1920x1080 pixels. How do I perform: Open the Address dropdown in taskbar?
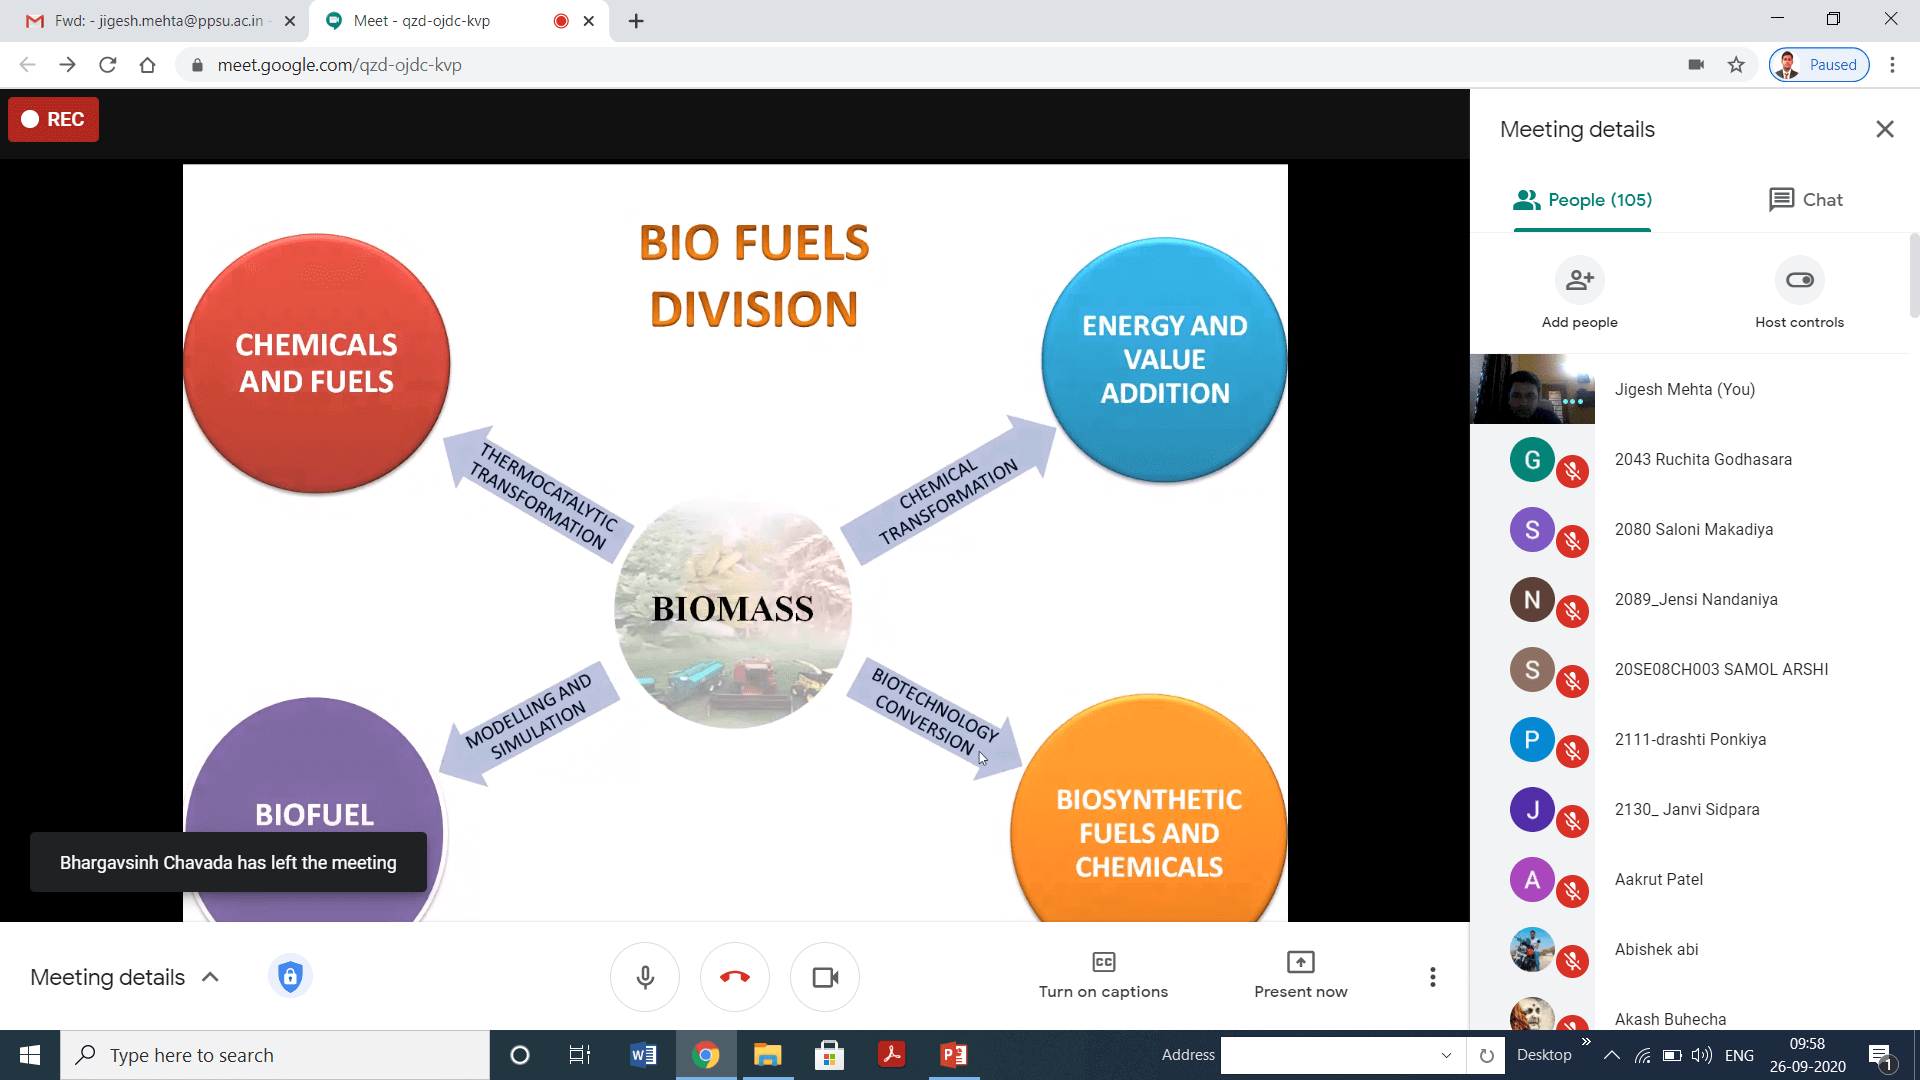click(x=1445, y=1055)
